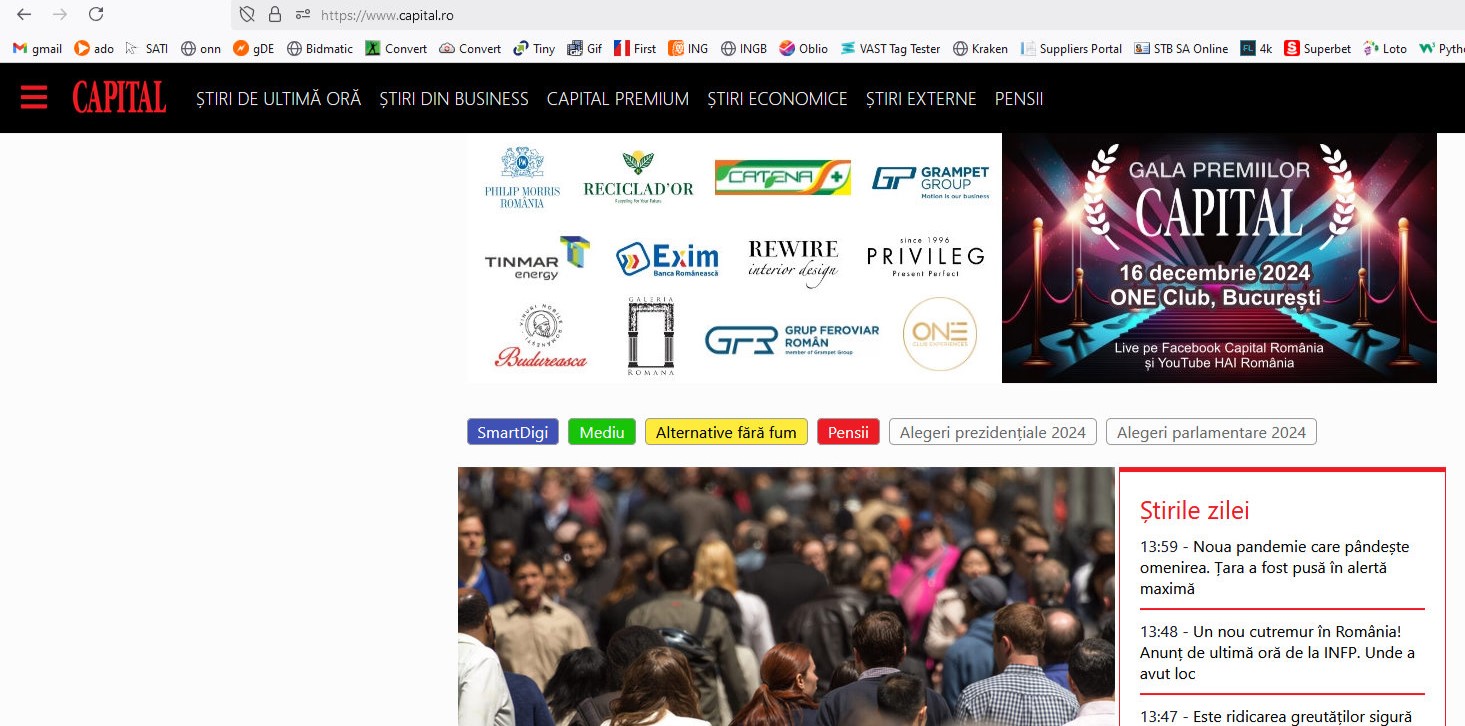Open the site permissions icon in address bar
This screenshot has width=1465, height=726.
click(x=302, y=15)
